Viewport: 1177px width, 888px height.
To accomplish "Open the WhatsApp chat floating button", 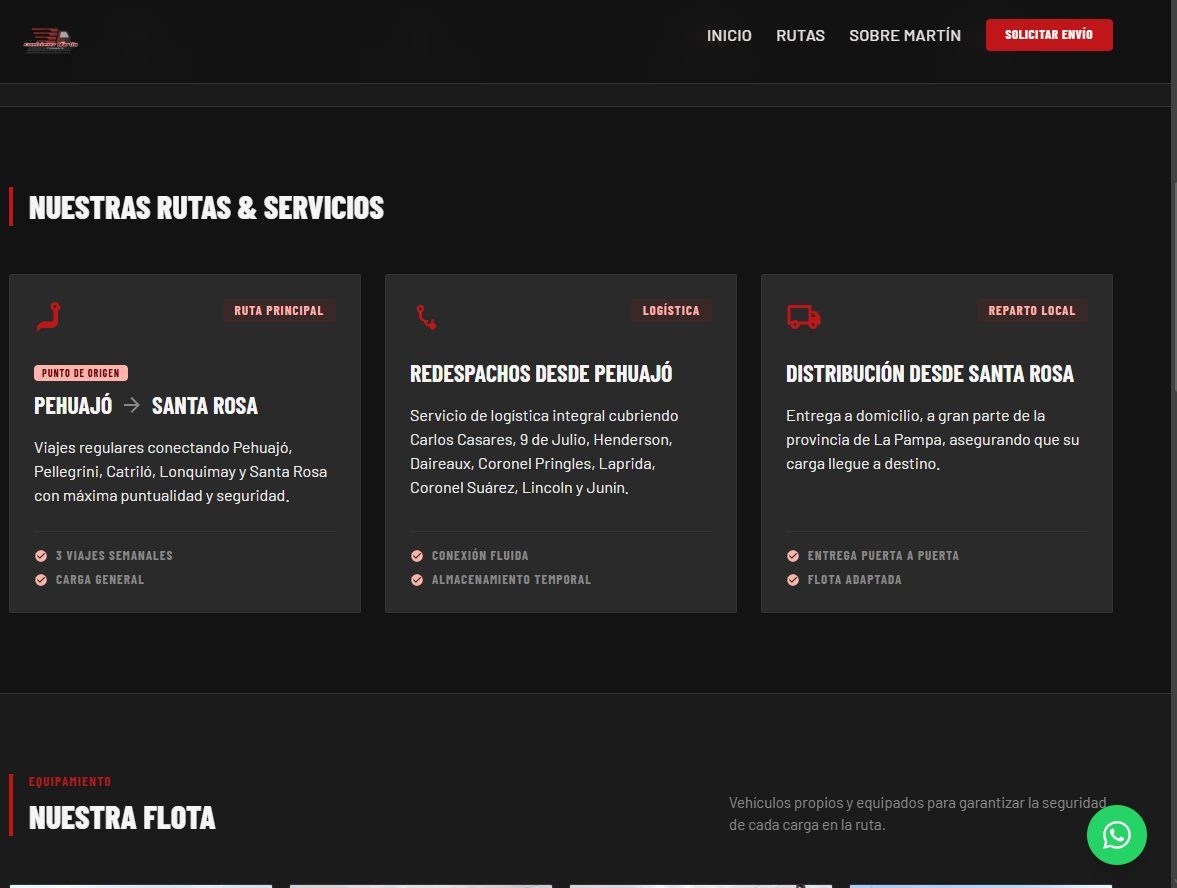I will tap(1116, 835).
